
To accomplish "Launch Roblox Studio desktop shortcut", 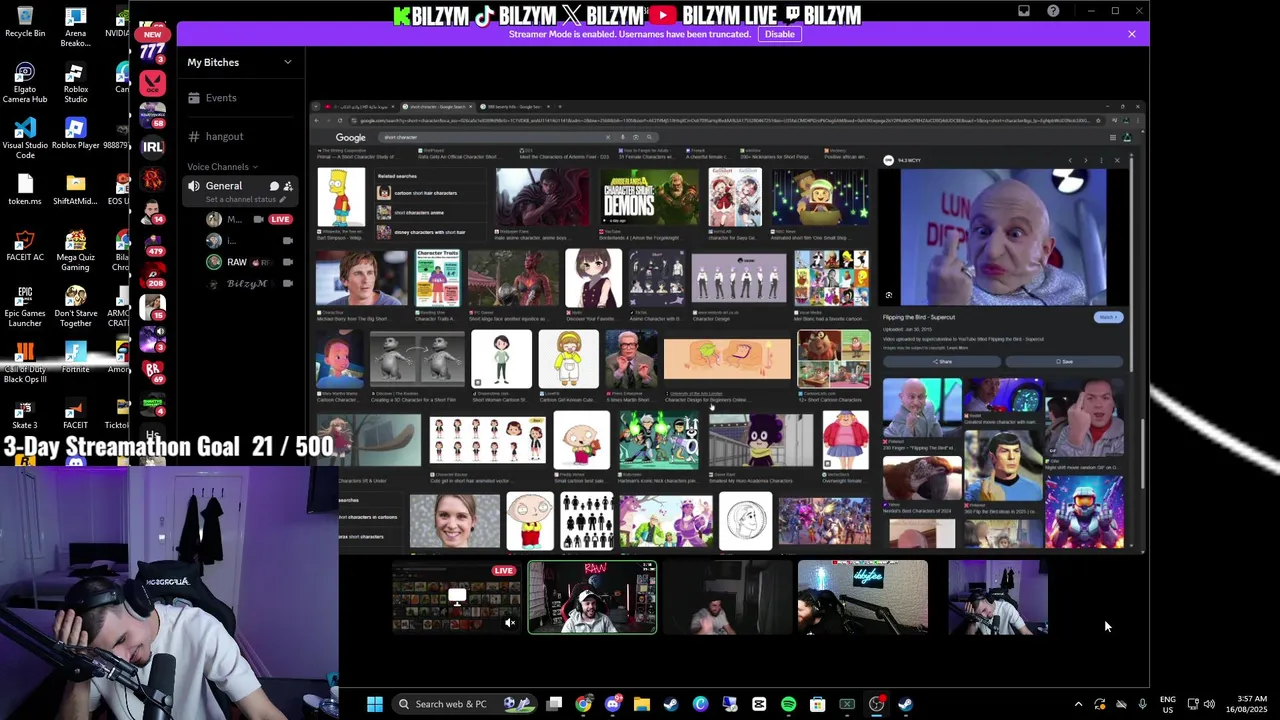I will pyautogui.click(x=76, y=84).
